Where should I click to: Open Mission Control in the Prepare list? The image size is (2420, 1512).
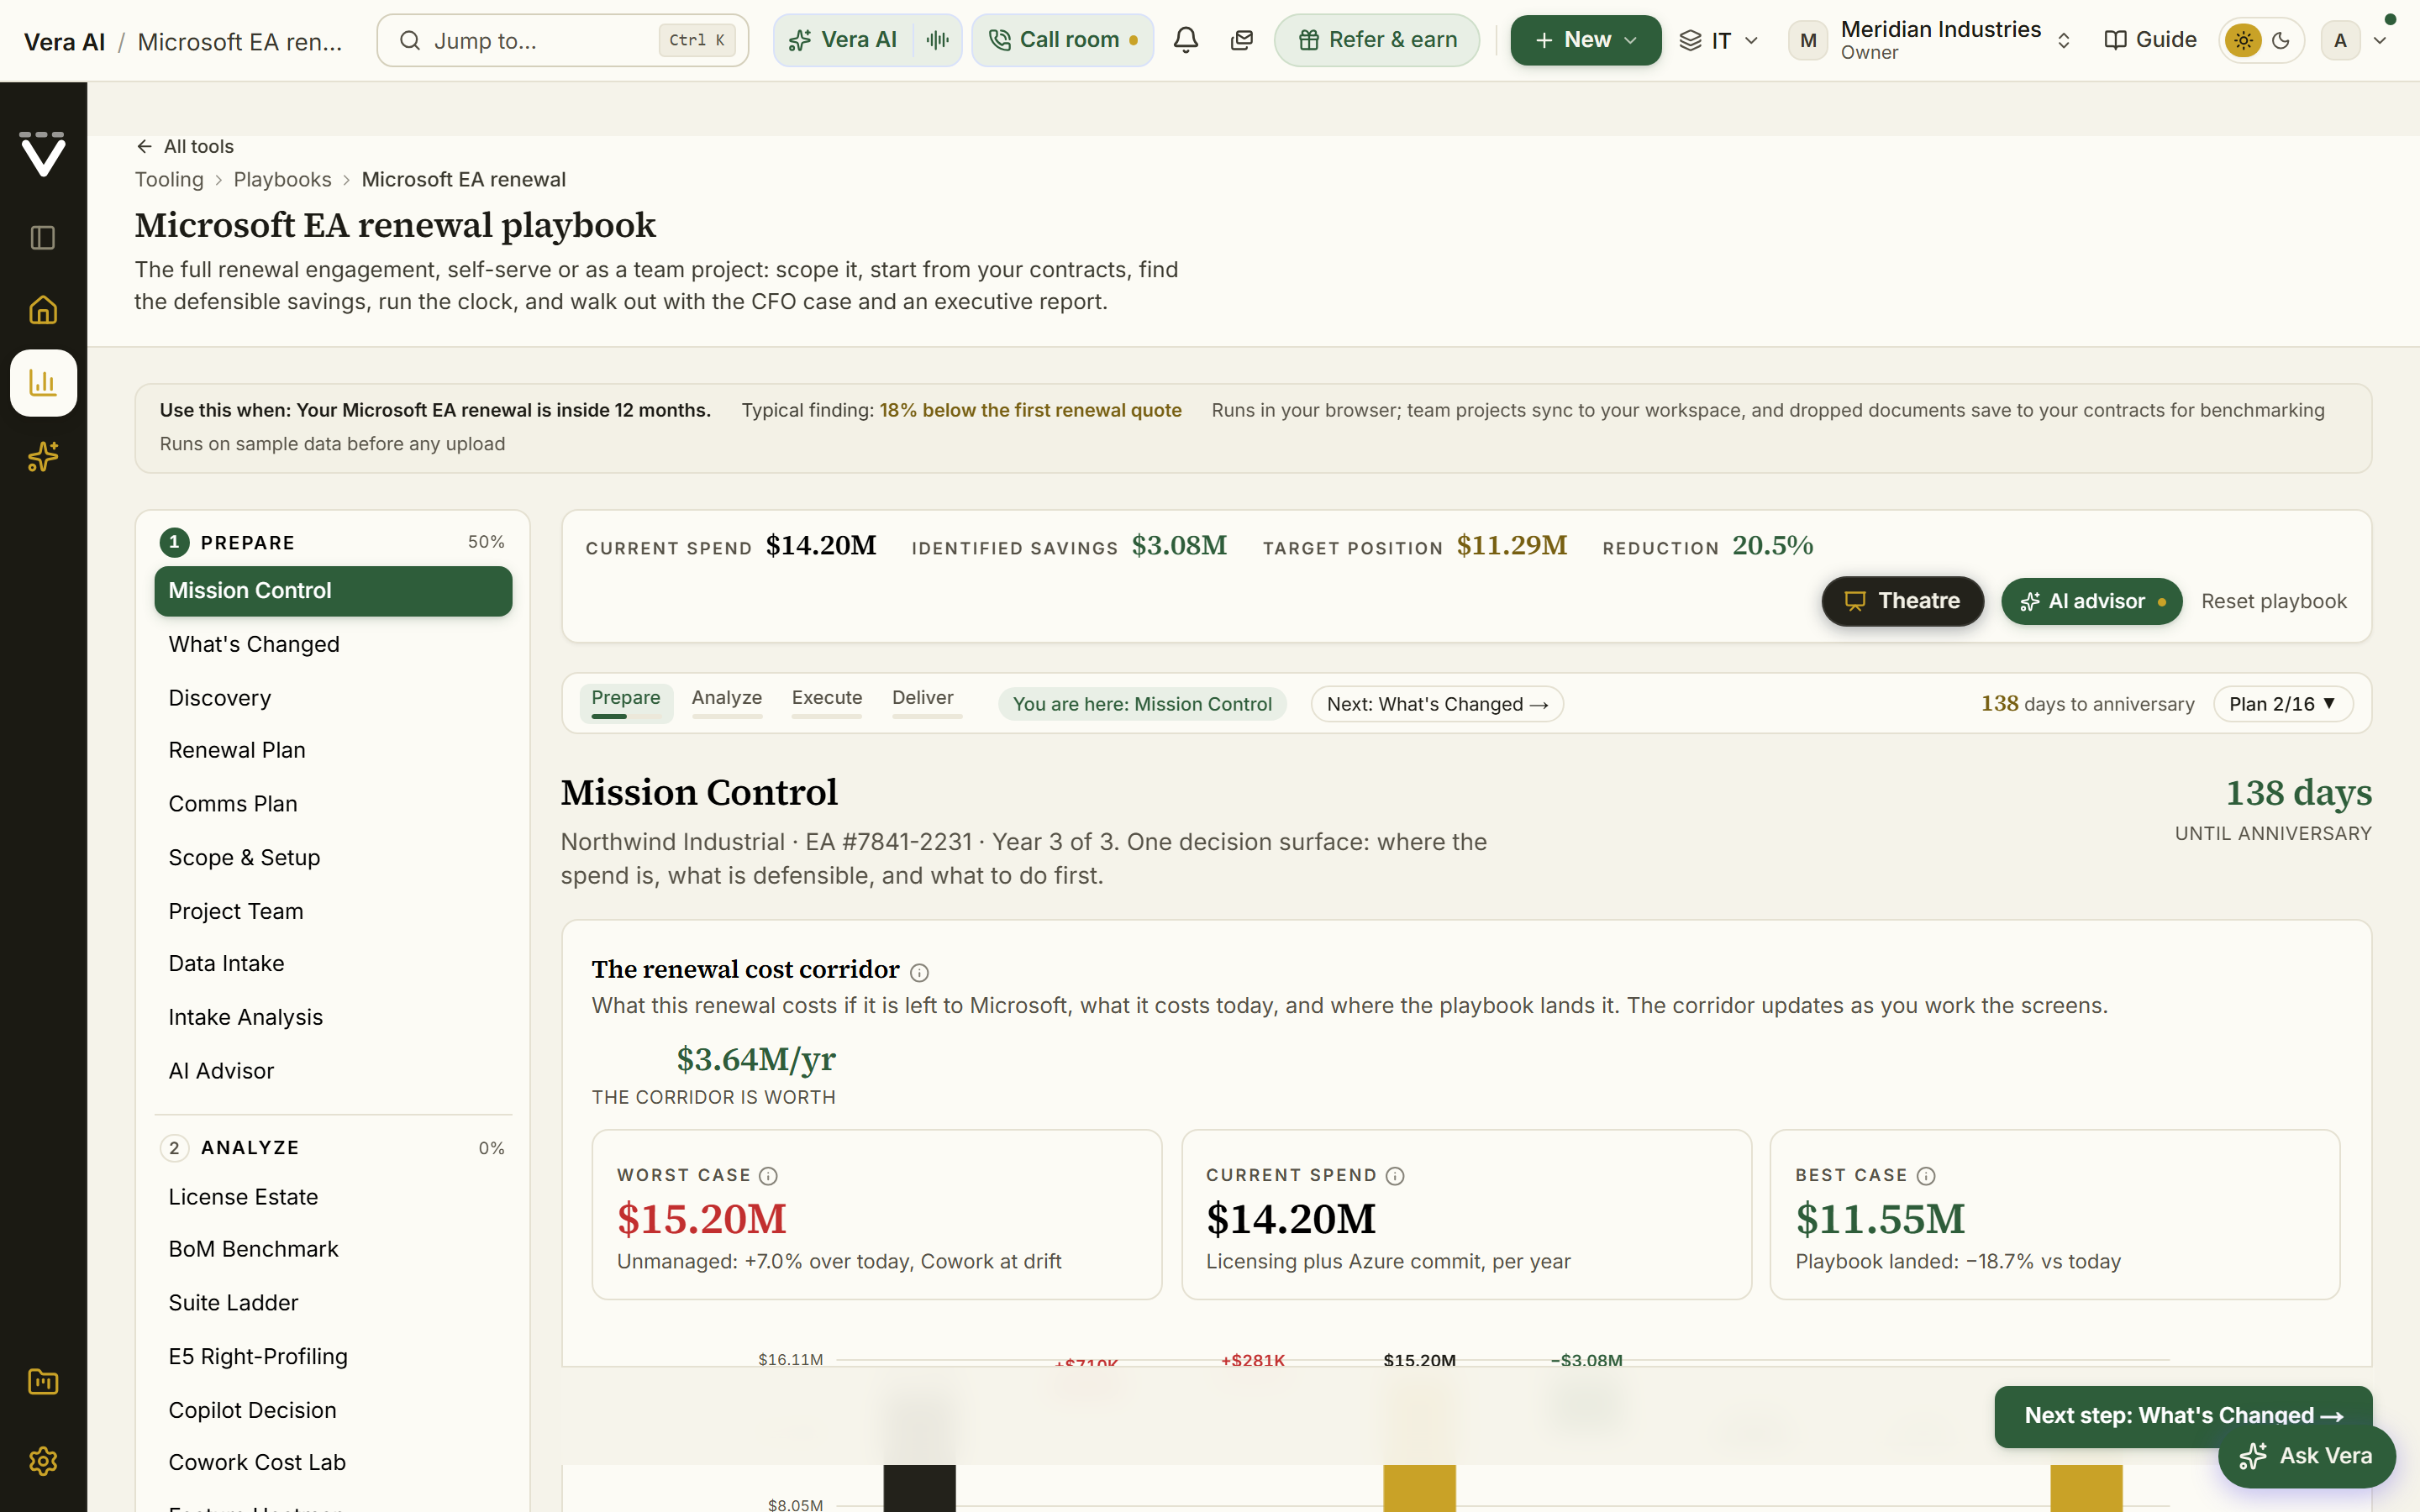pyautogui.click(x=333, y=591)
